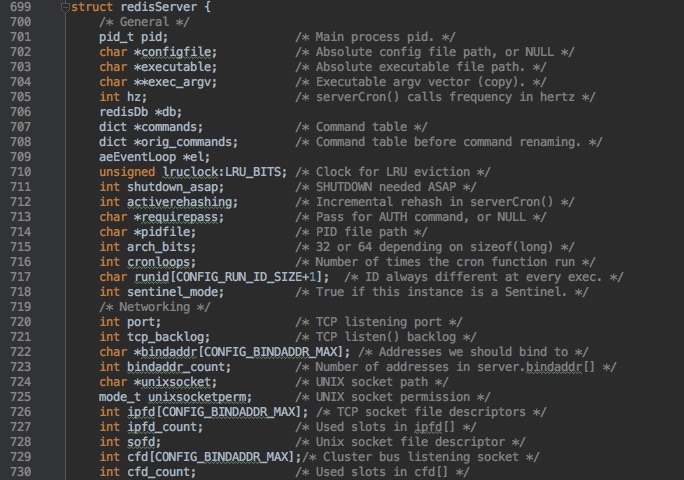Click line number 699 in gutter
This screenshot has width=684, height=480.
21,7
